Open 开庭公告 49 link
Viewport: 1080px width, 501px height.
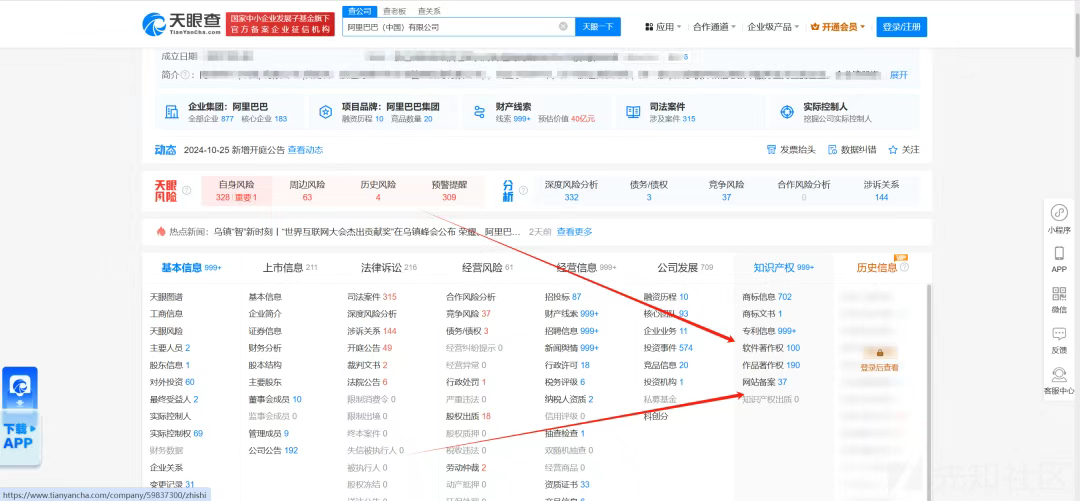(x=370, y=348)
